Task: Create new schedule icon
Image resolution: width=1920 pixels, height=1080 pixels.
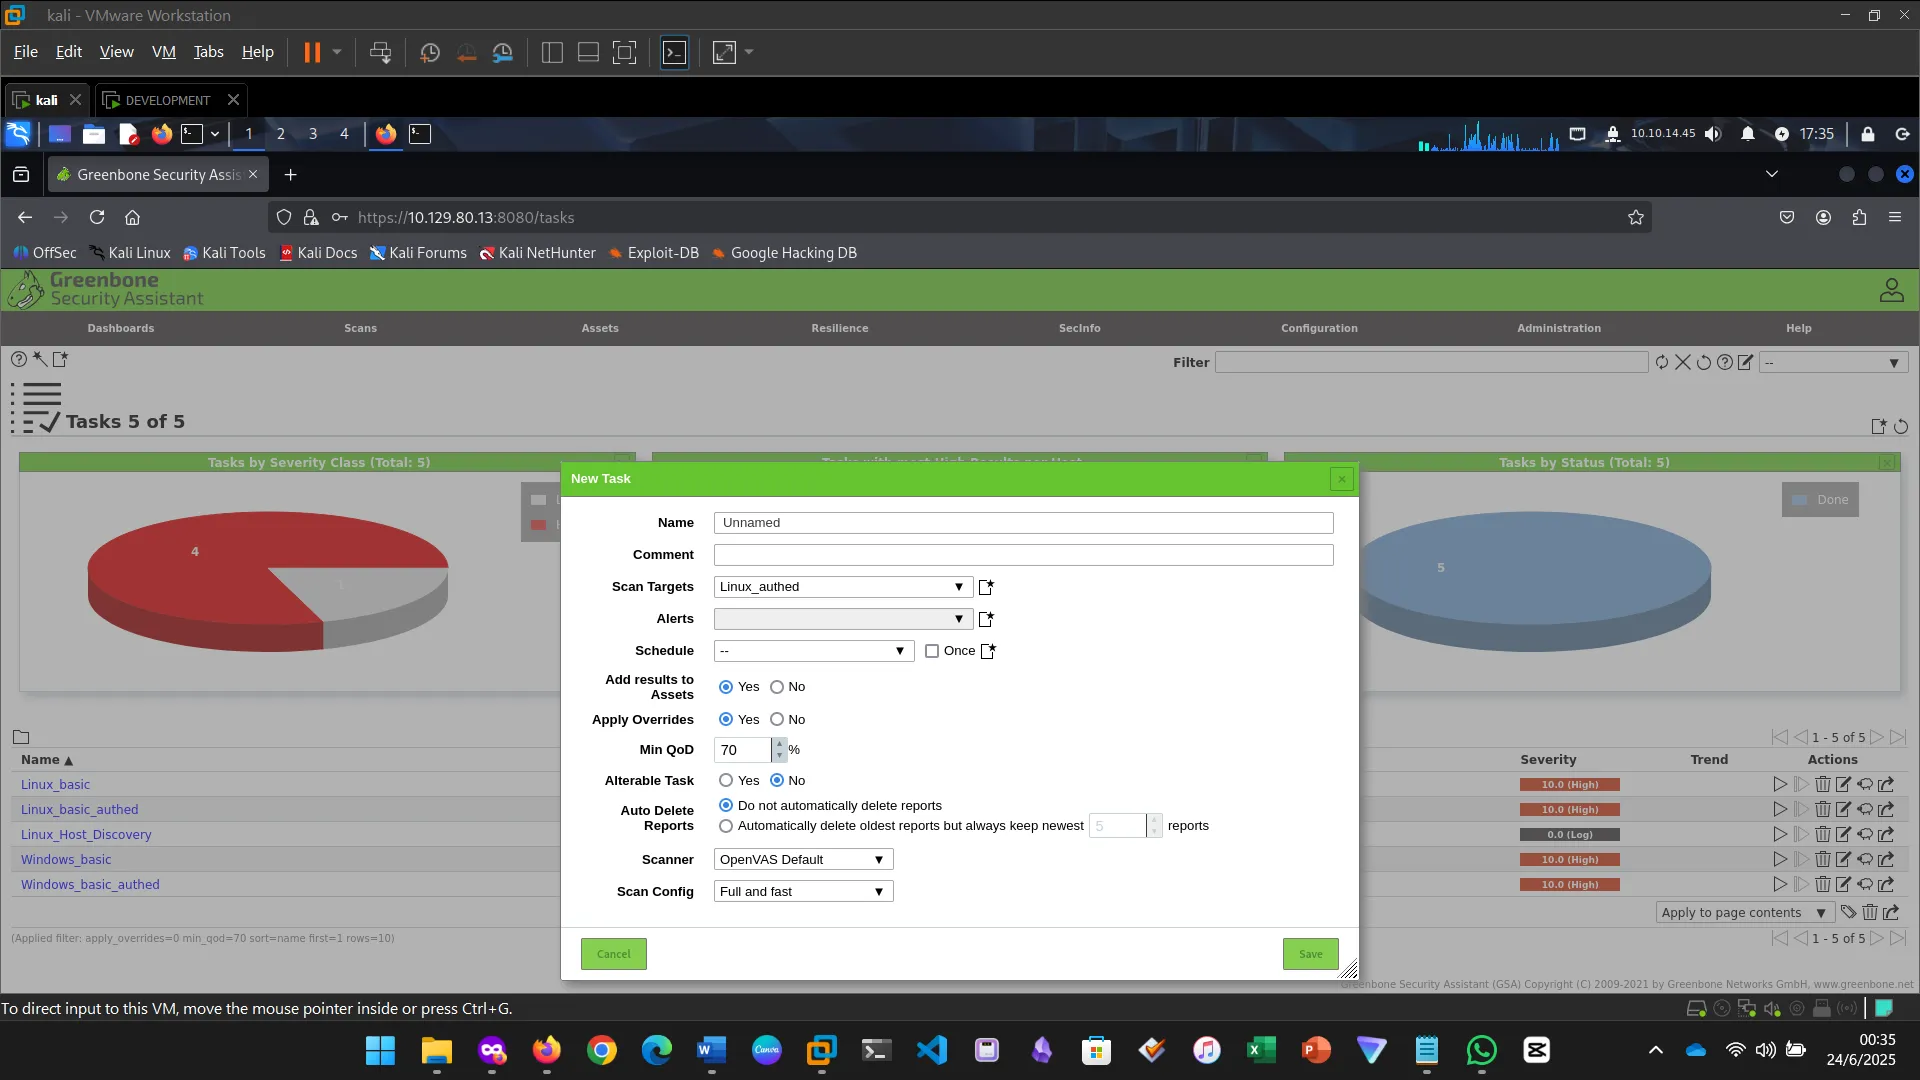Action: pos(988,651)
